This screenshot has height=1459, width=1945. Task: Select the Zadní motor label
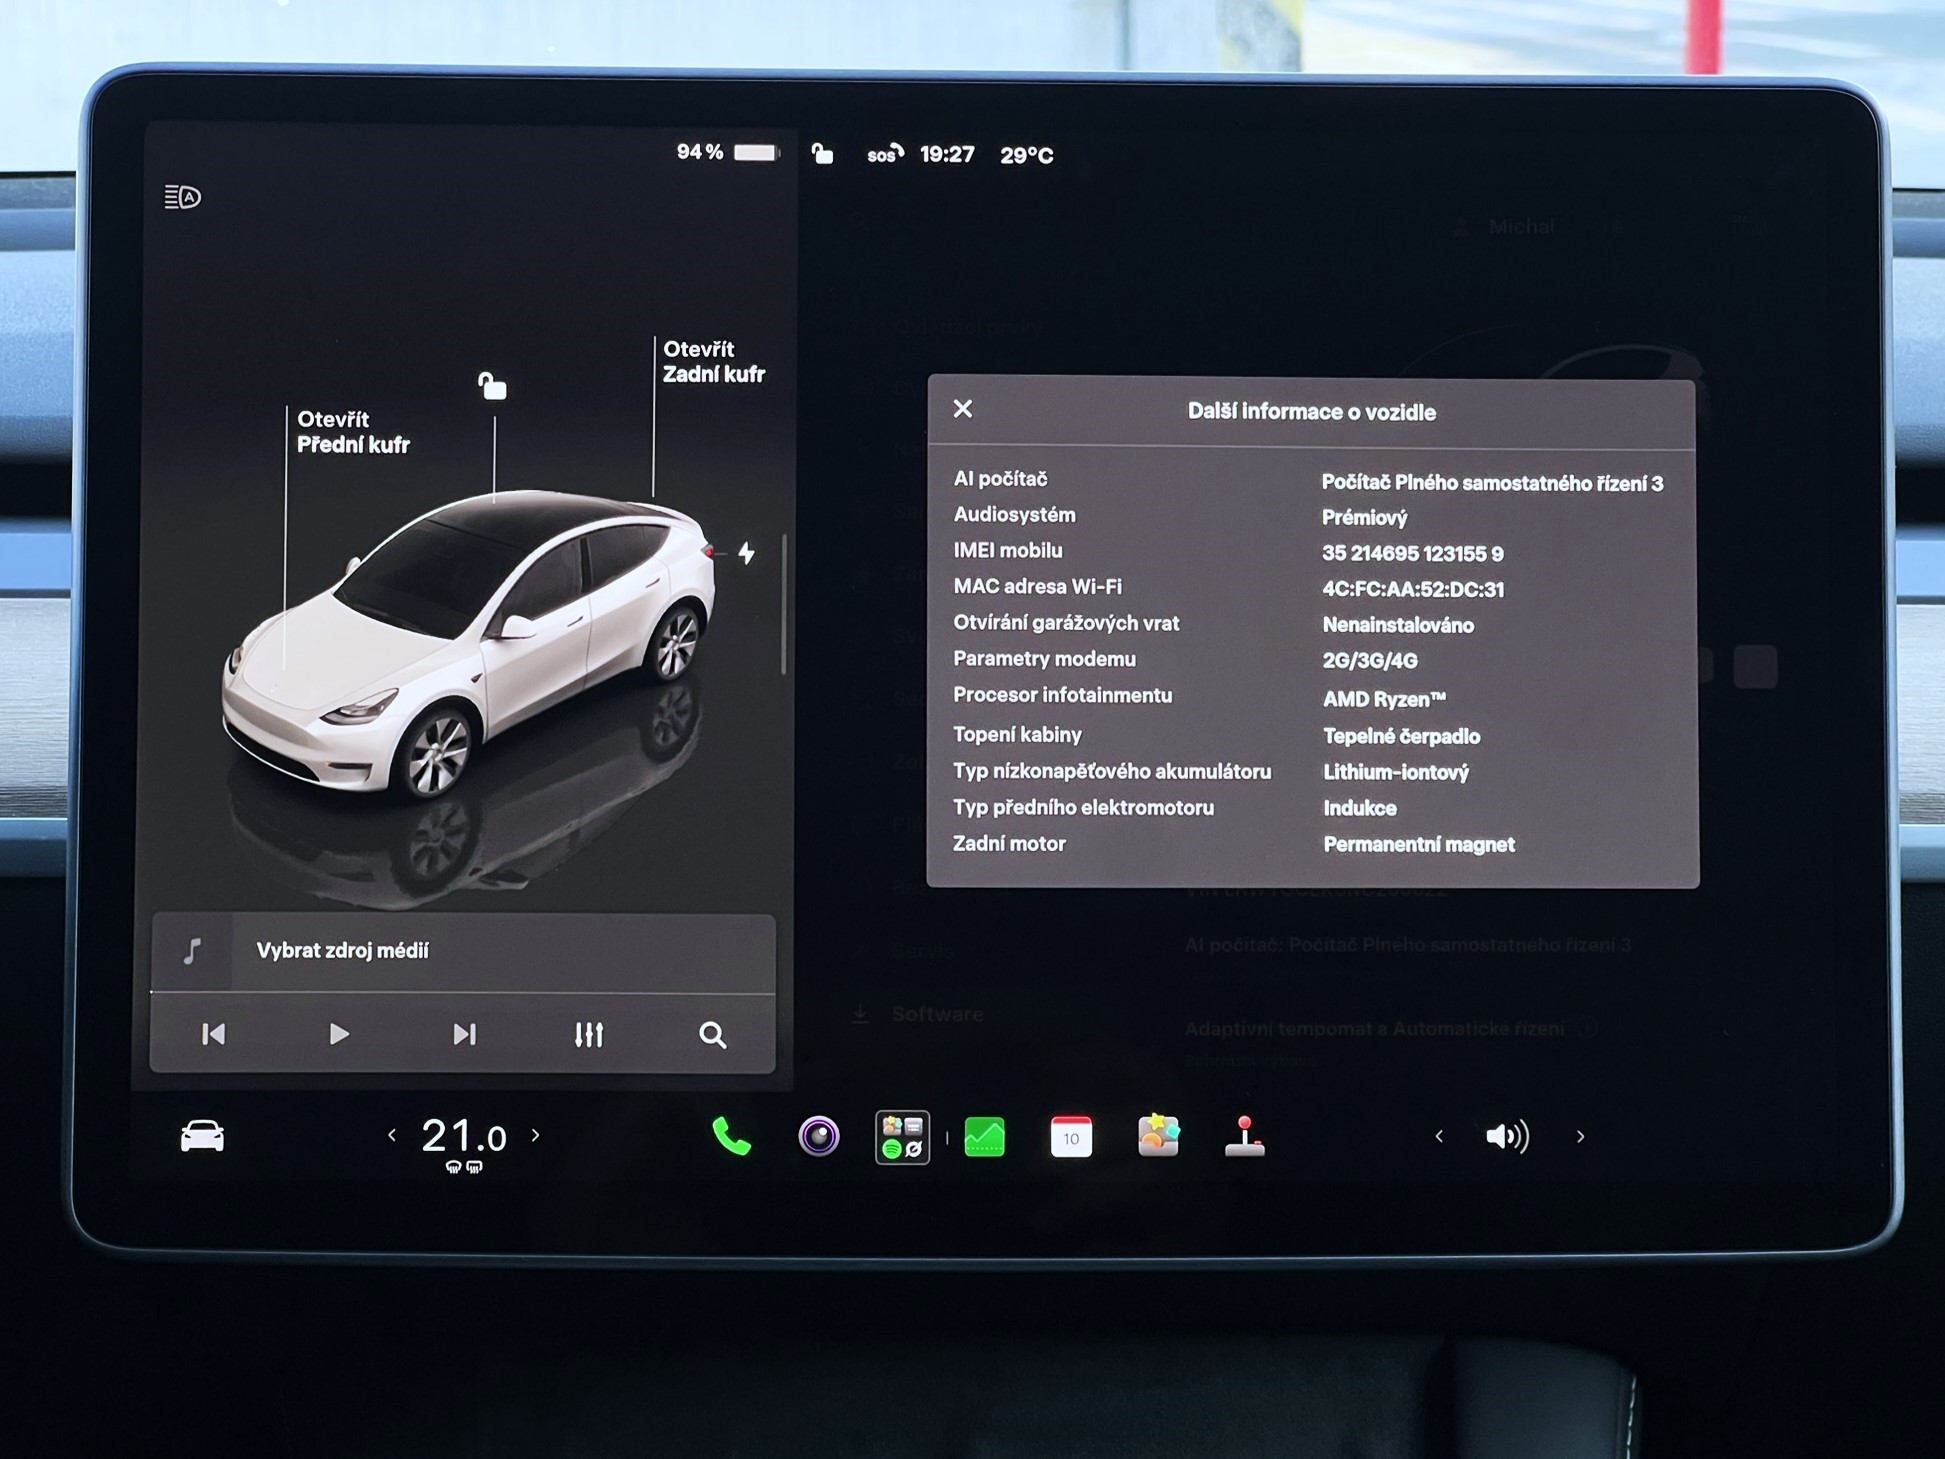tap(1009, 844)
